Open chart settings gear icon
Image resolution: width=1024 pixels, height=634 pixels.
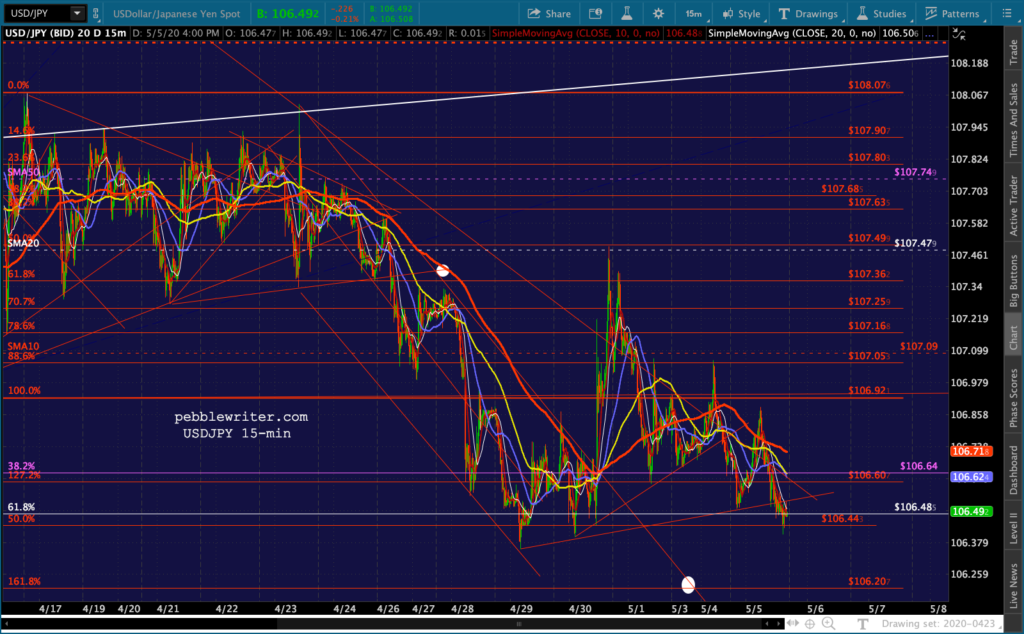pos(658,13)
